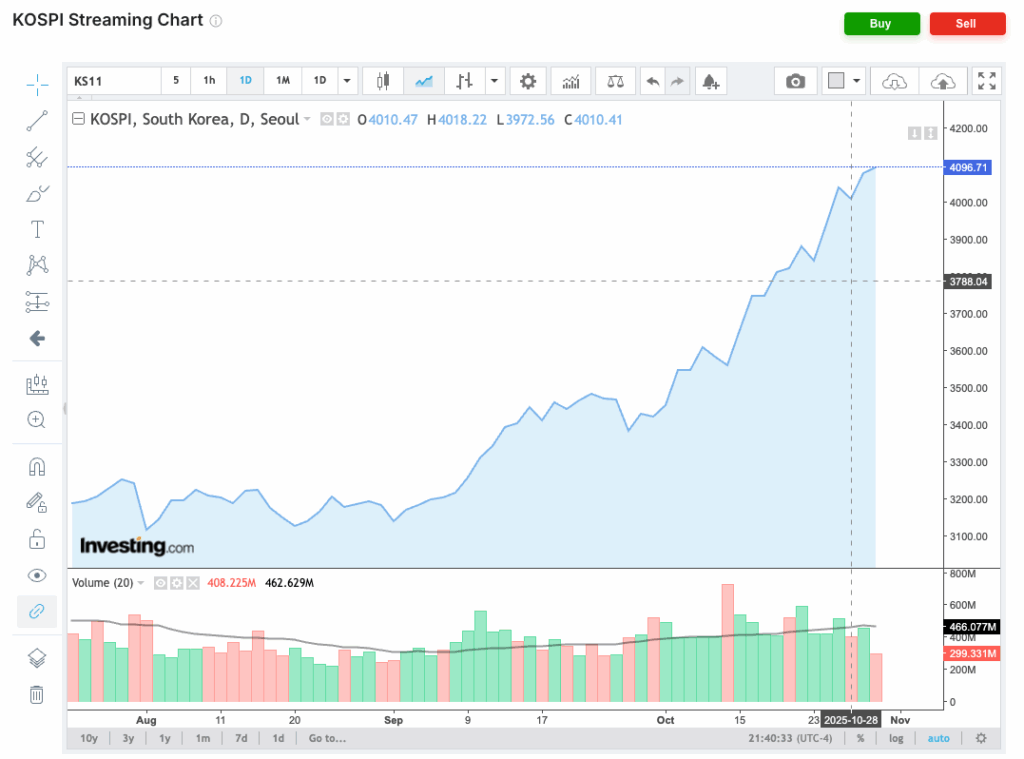Open chart settings with the gear icon
Image resolution: width=1024 pixels, height=759 pixels.
[528, 81]
